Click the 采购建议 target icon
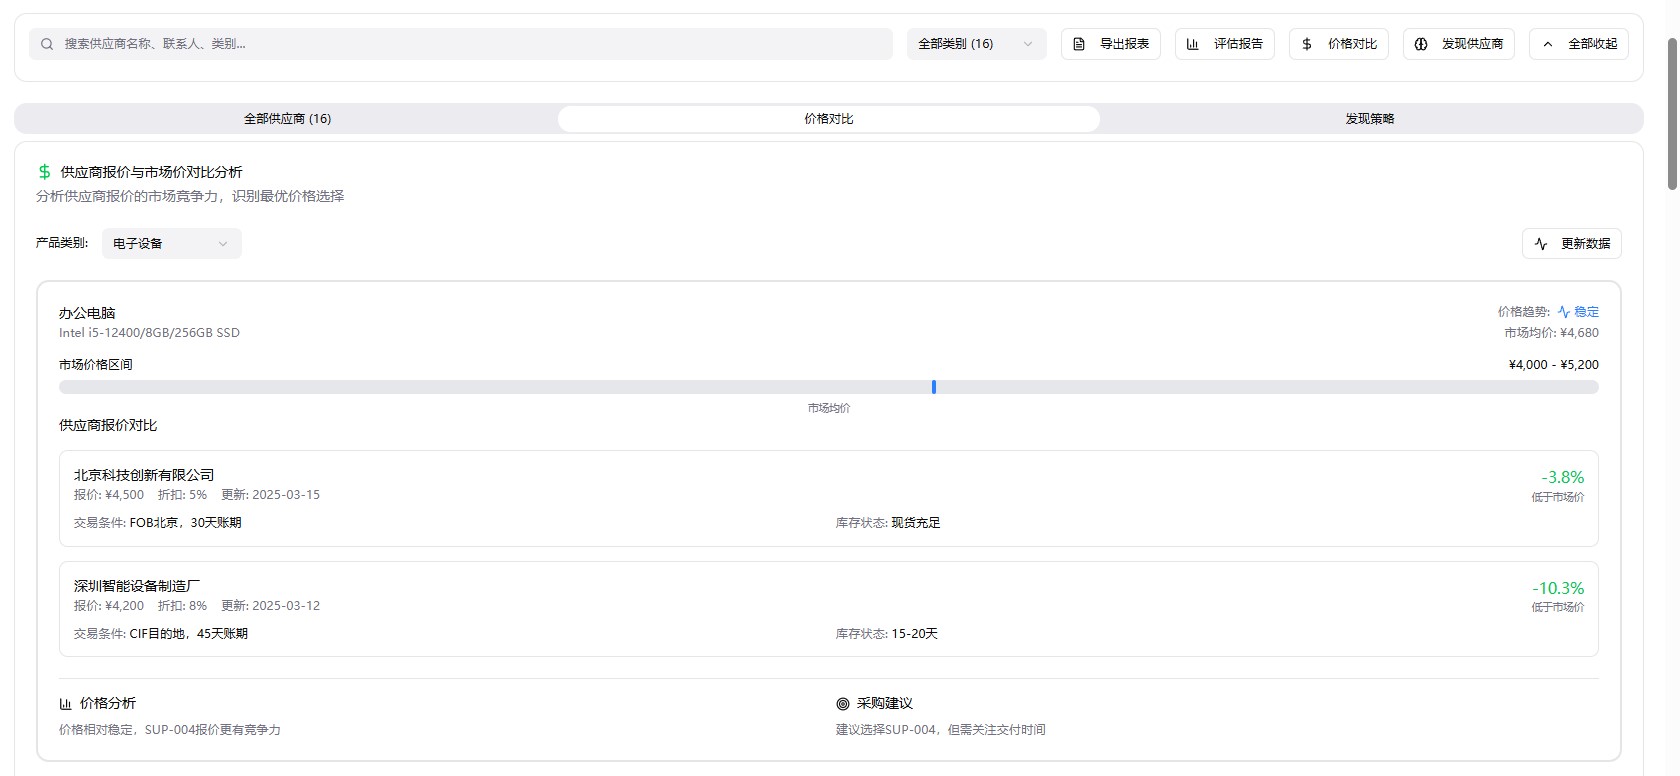The height and width of the screenshot is (776, 1680). click(843, 704)
